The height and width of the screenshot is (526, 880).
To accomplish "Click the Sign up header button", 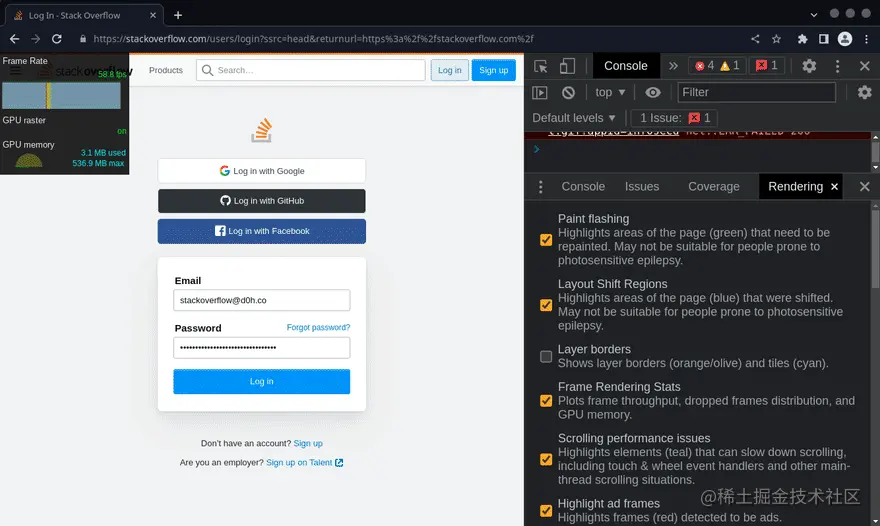I will [x=493, y=70].
